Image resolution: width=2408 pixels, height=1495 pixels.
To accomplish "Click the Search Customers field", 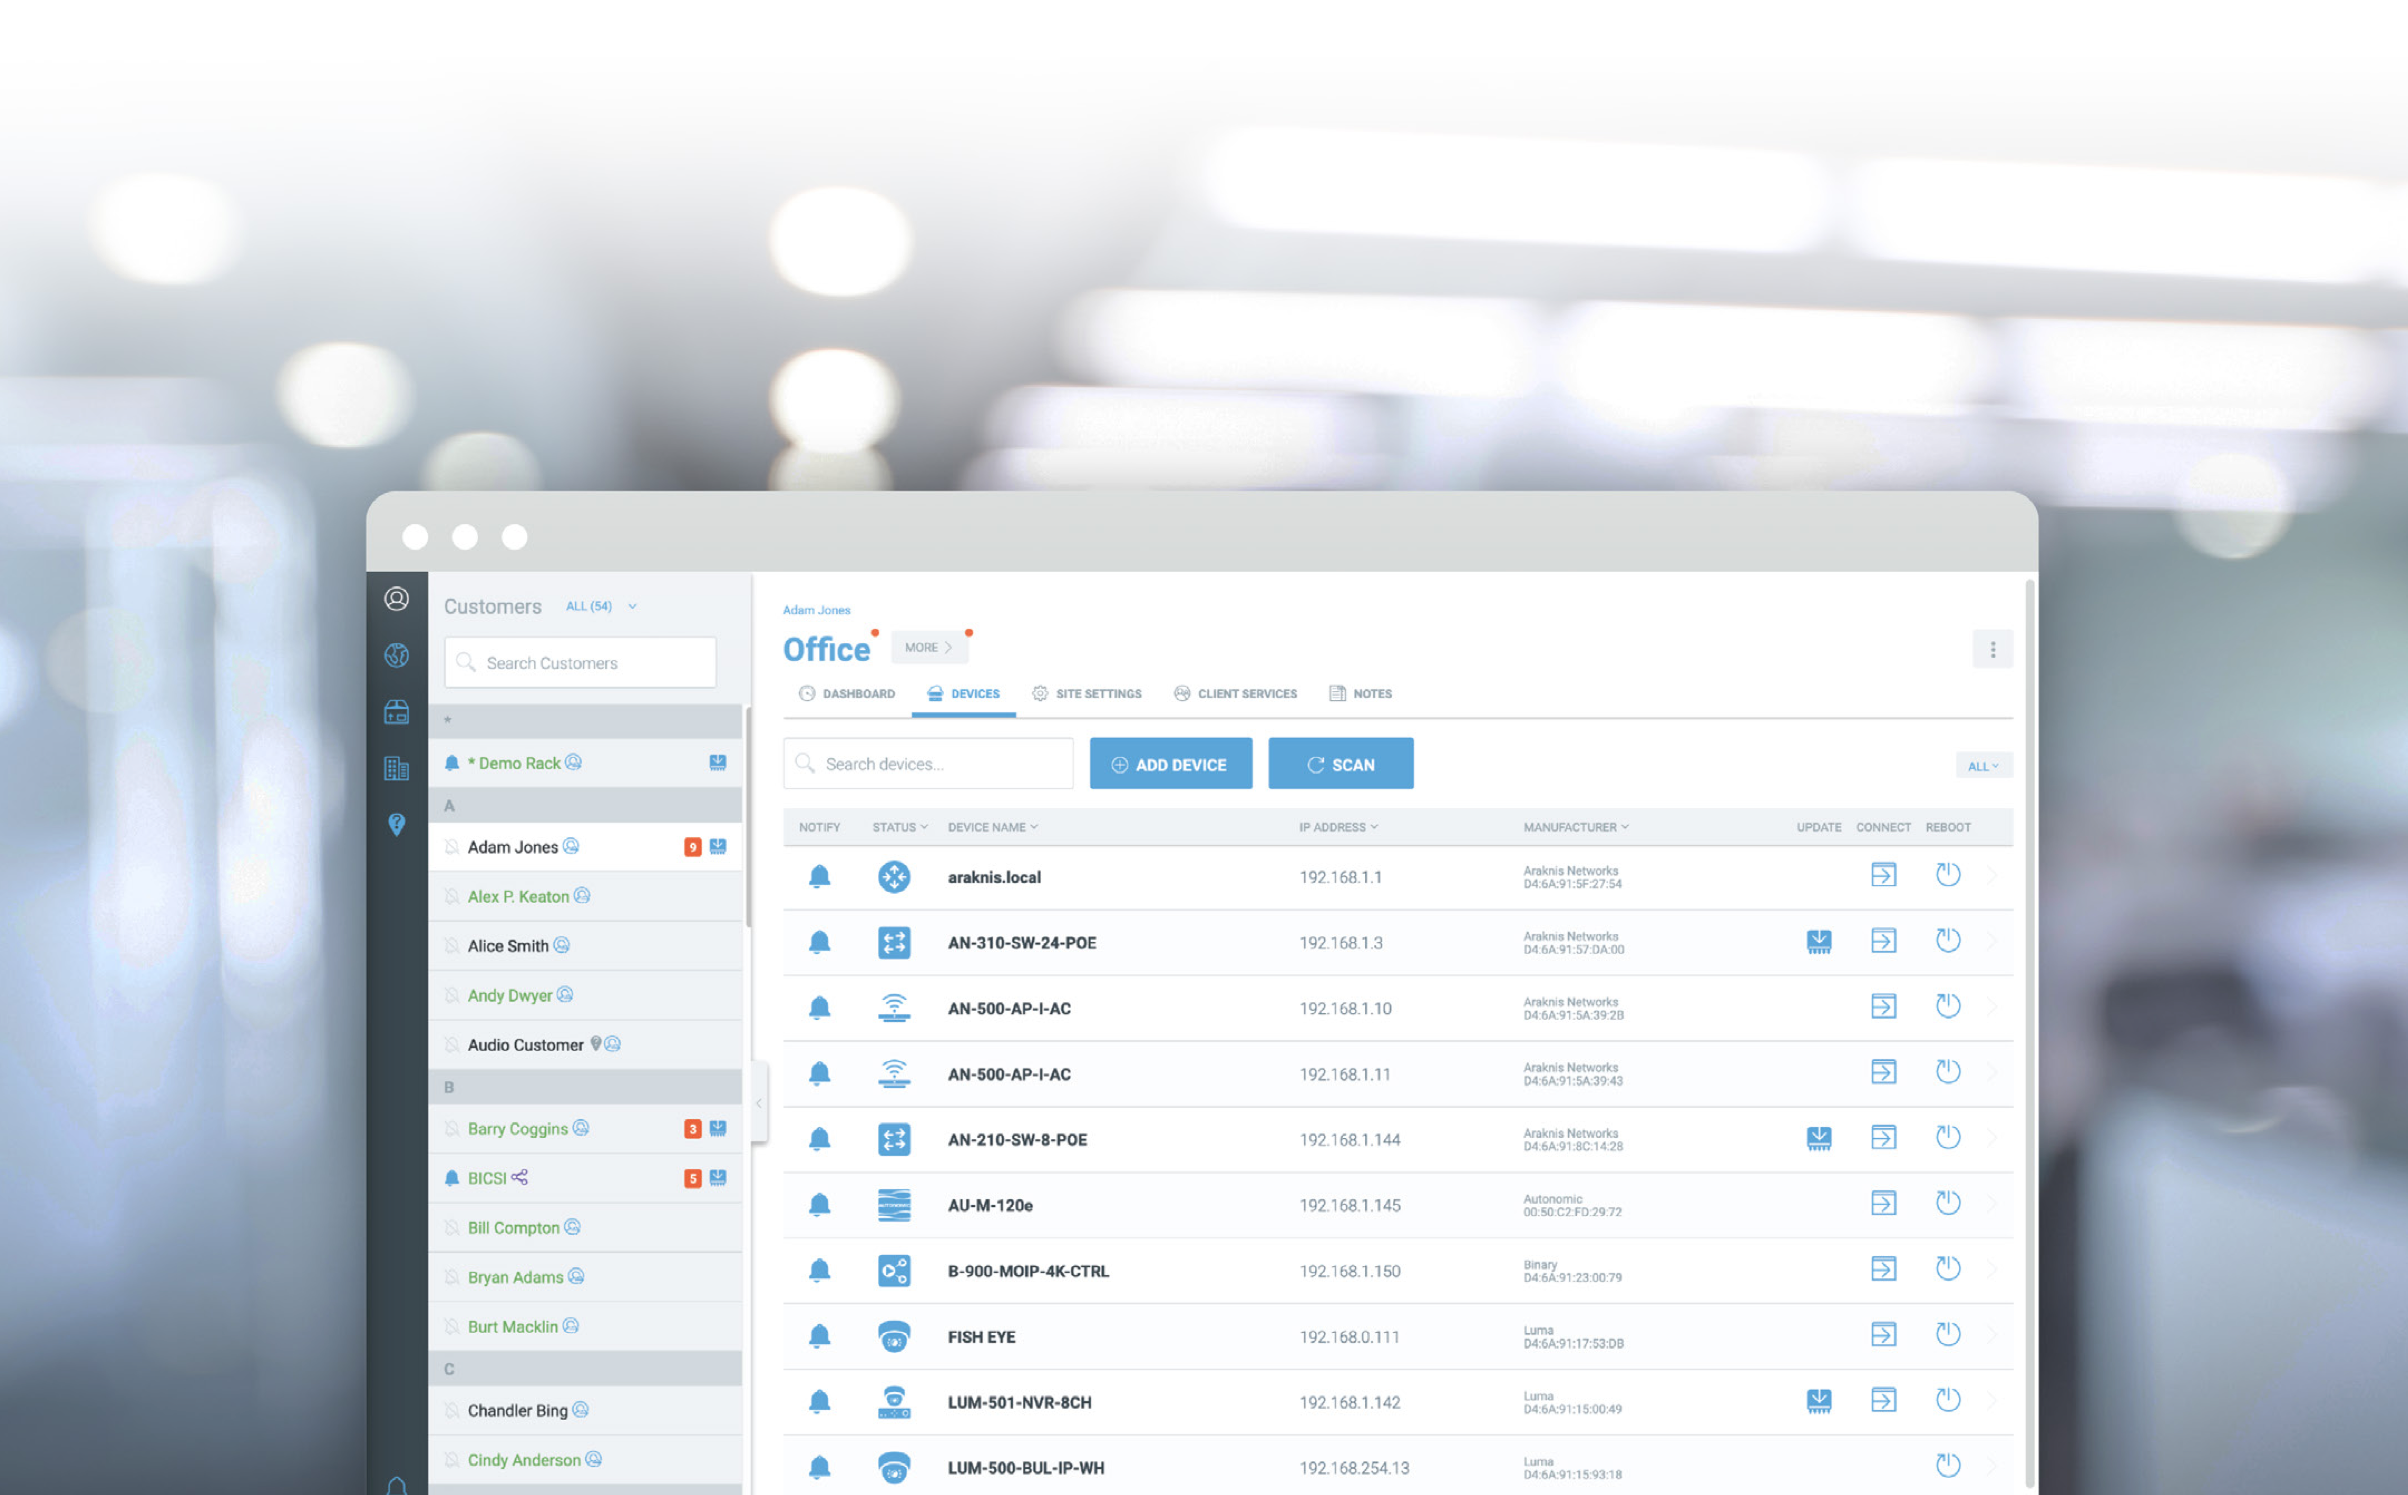I will [x=580, y=663].
